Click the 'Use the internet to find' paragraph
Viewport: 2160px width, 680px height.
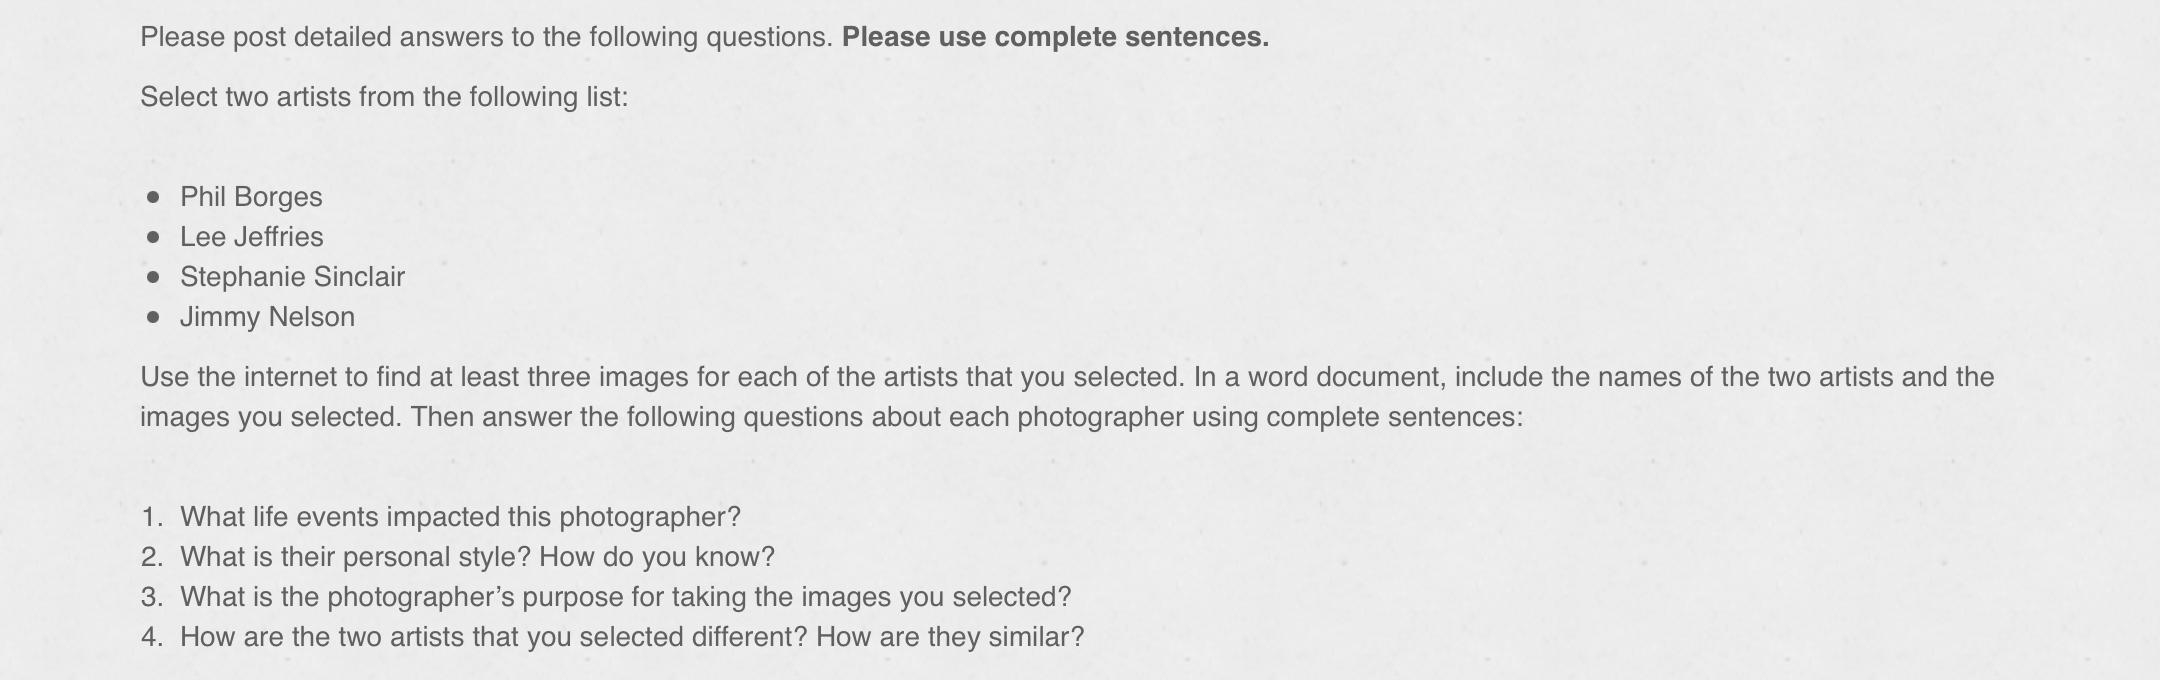1067,397
